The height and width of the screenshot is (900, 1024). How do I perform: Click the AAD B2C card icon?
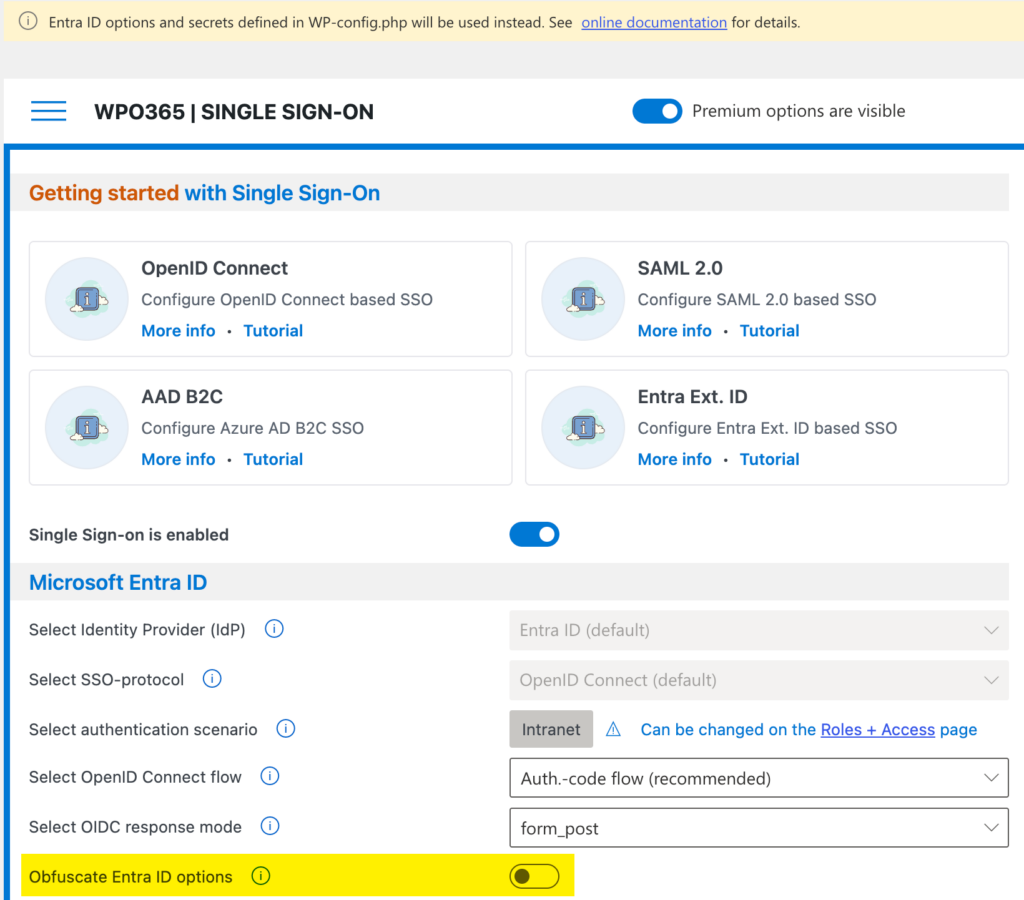coord(87,428)
